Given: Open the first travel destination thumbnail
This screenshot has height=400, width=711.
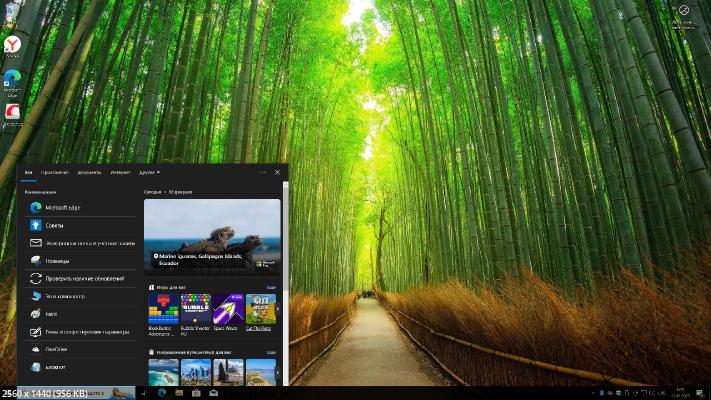Looking at the screenshot, I should (x=164, y=372).
